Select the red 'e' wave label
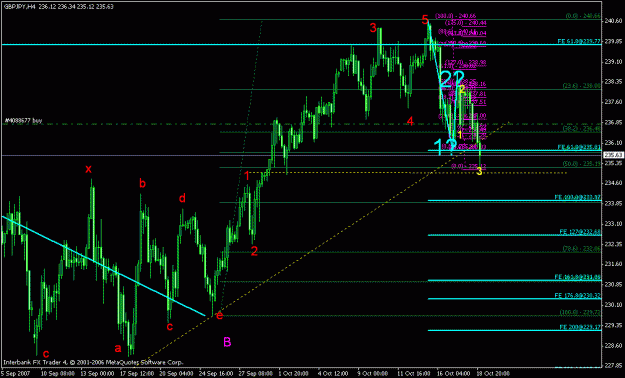The width and height of the screenshot is (625, 378). pos(219,316)
